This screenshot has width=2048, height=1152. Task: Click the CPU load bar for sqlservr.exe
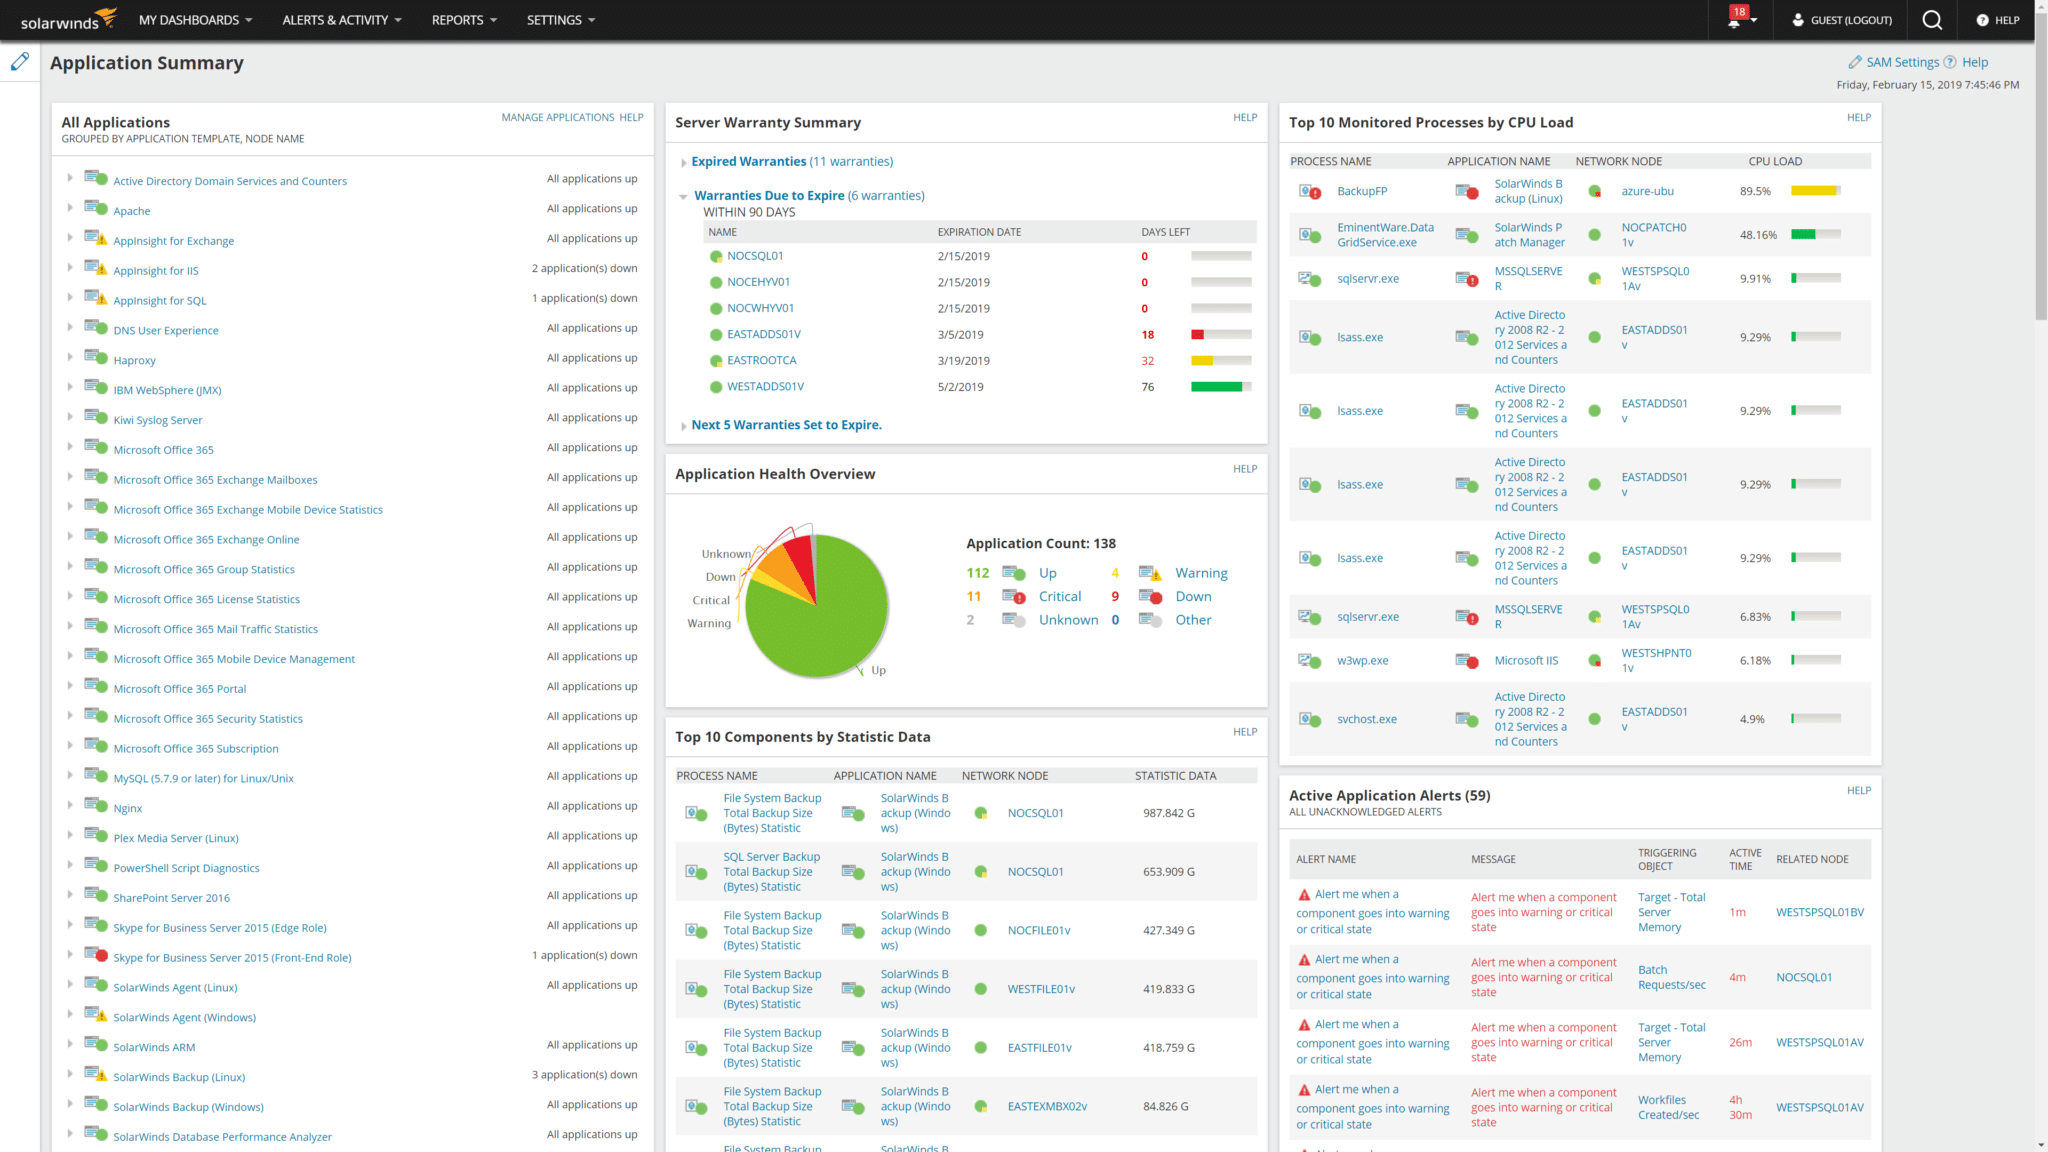point(1815,278)
